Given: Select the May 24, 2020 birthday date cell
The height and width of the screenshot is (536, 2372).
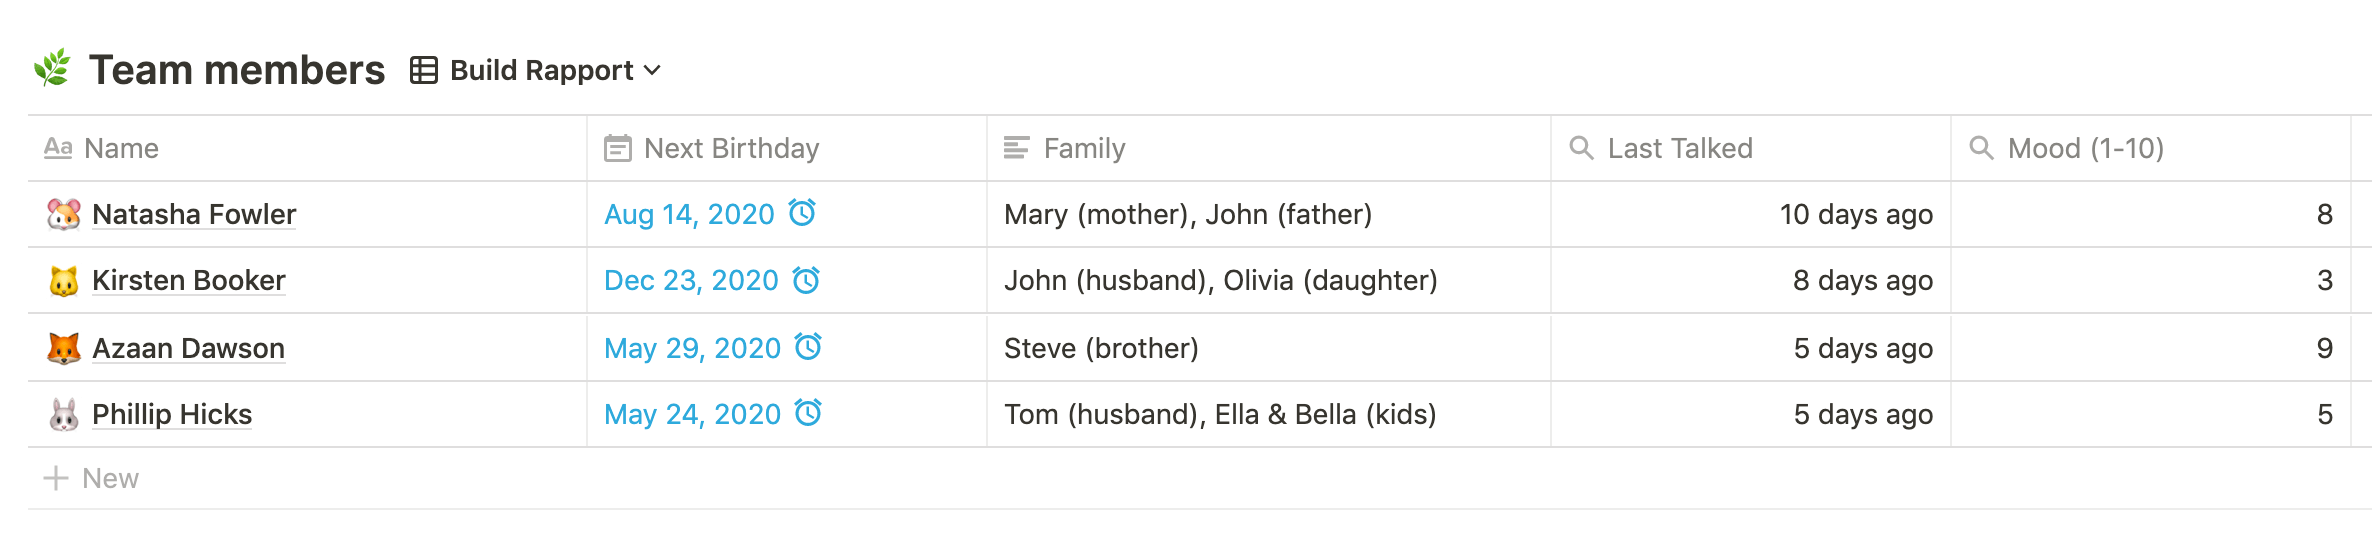Looking at the screenshot, I should [787, 414].
